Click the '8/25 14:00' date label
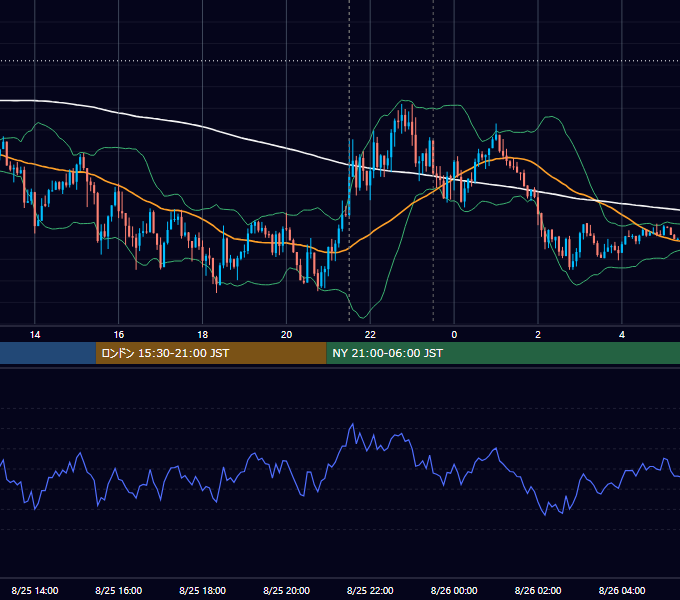 click(x=35, y=590)
